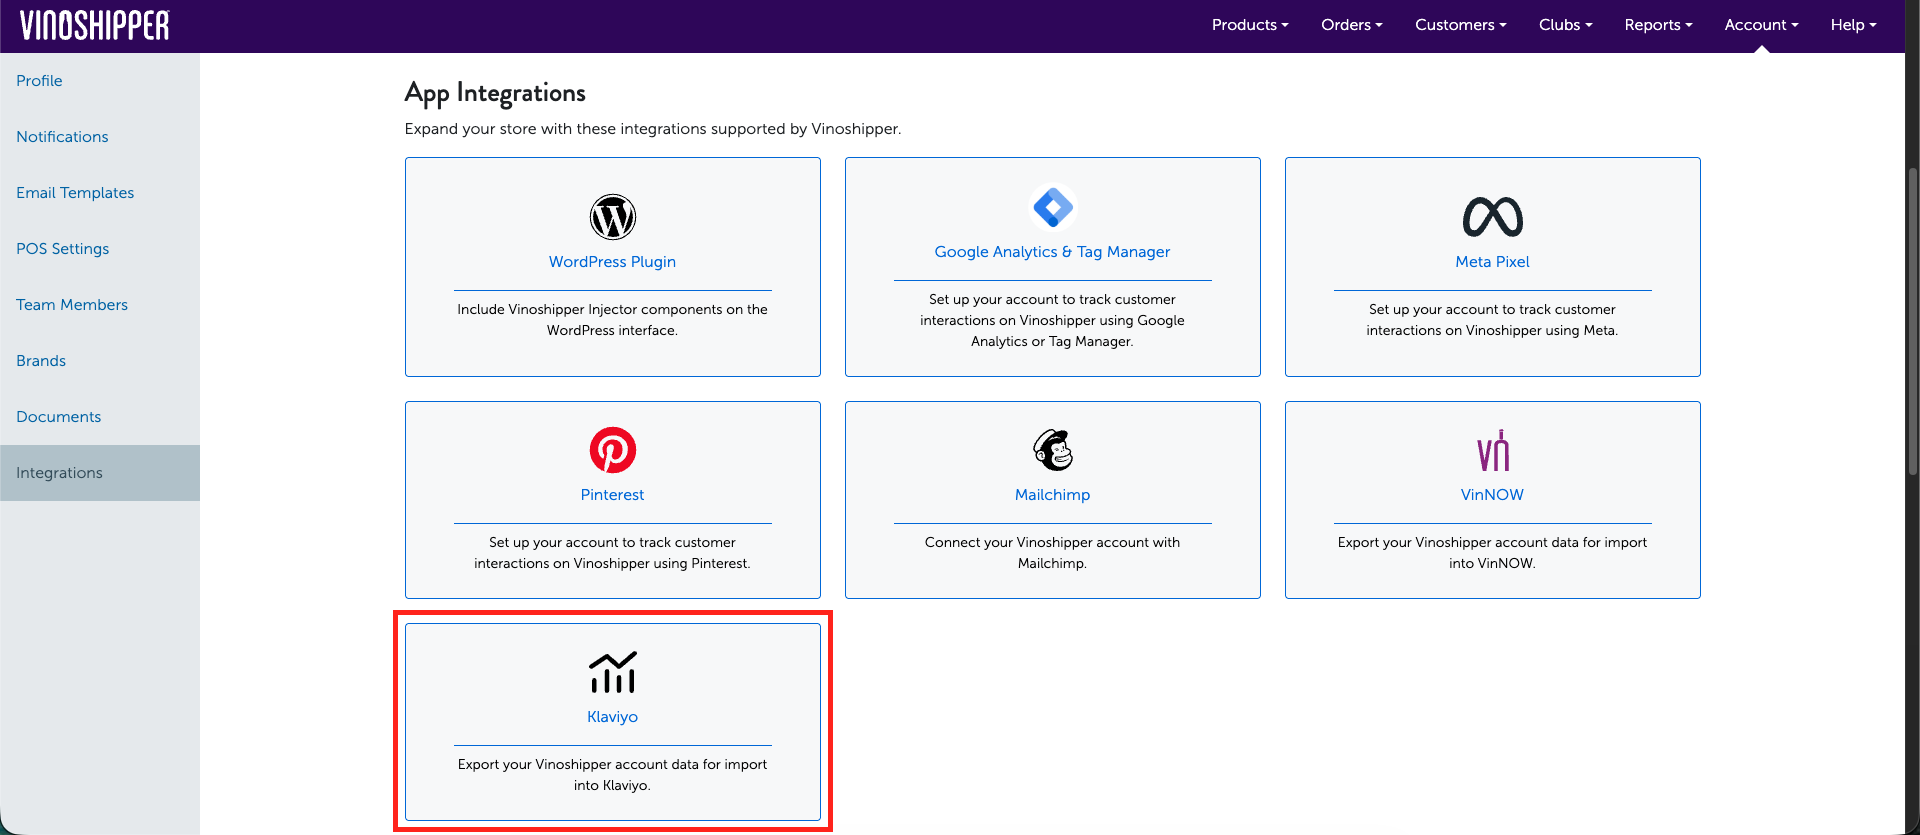Click the Pinterest logo icon
Screen dimensions: 1920x835
pyautogui.click(x=612, y=450)
